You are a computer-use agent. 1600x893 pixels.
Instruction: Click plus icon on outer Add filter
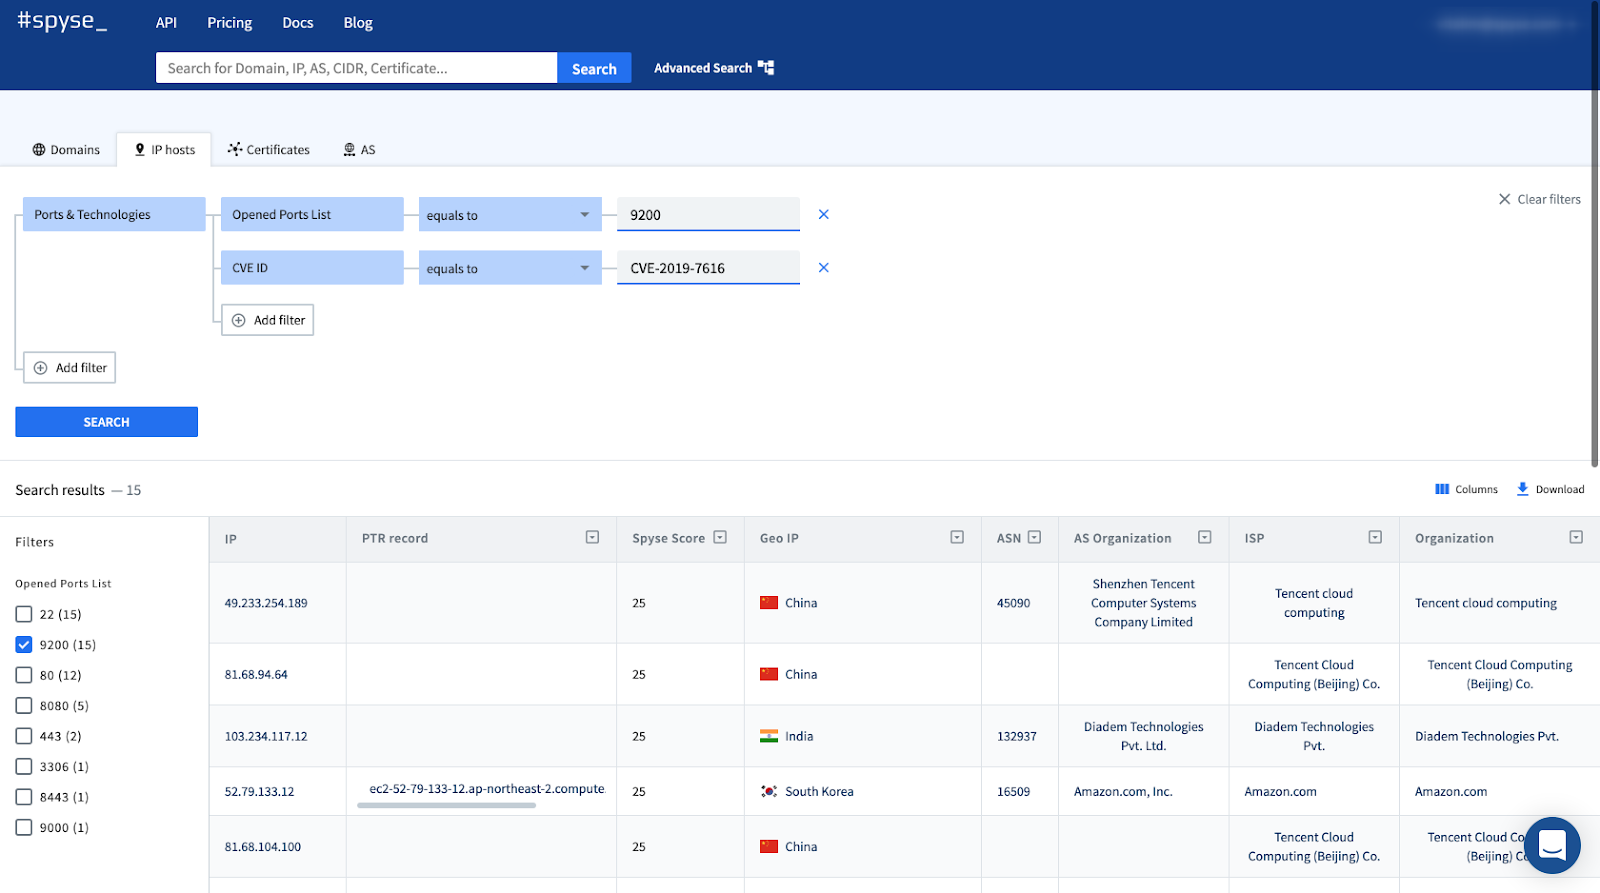[x=41, y=368]
